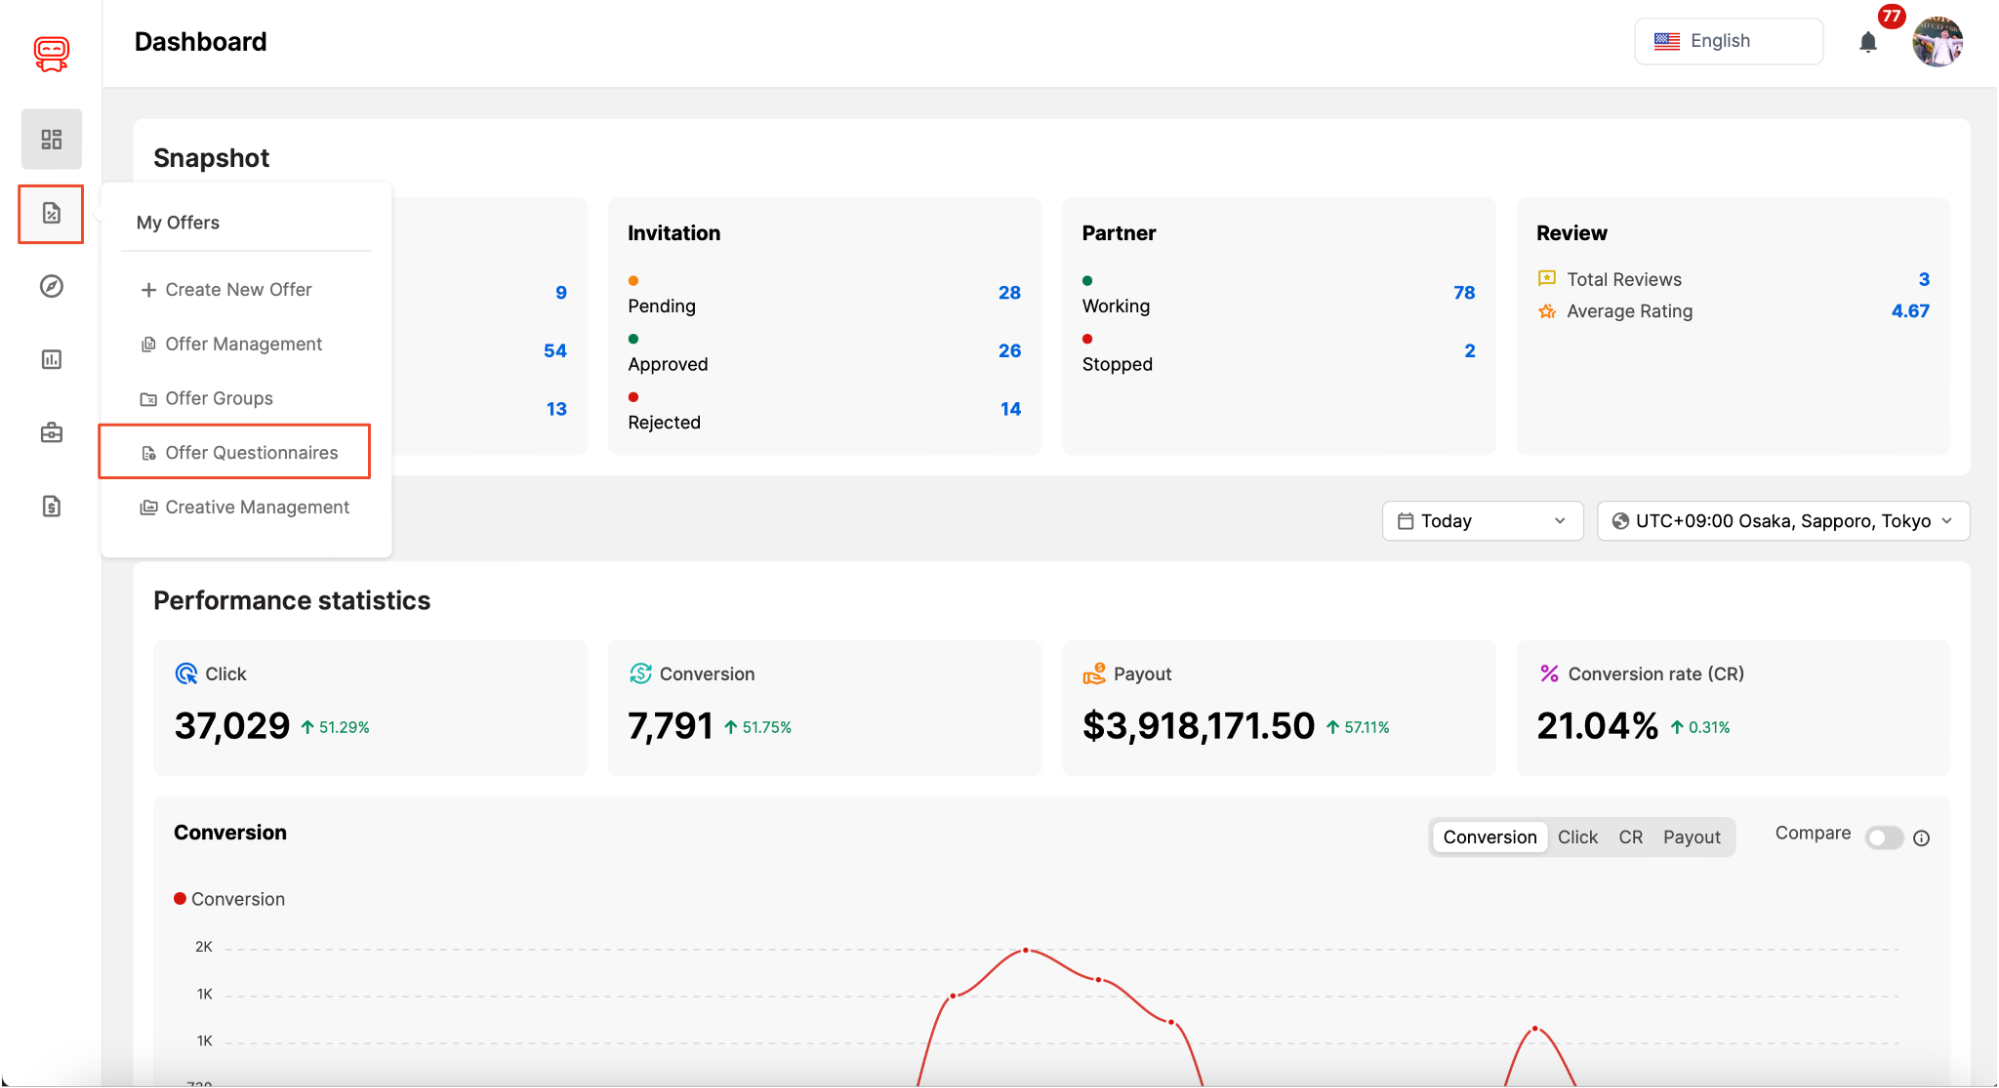Screen dimensions: 1999x1088
Task: Click the briefcase icon in sidebar
Action: coord(51,433)
